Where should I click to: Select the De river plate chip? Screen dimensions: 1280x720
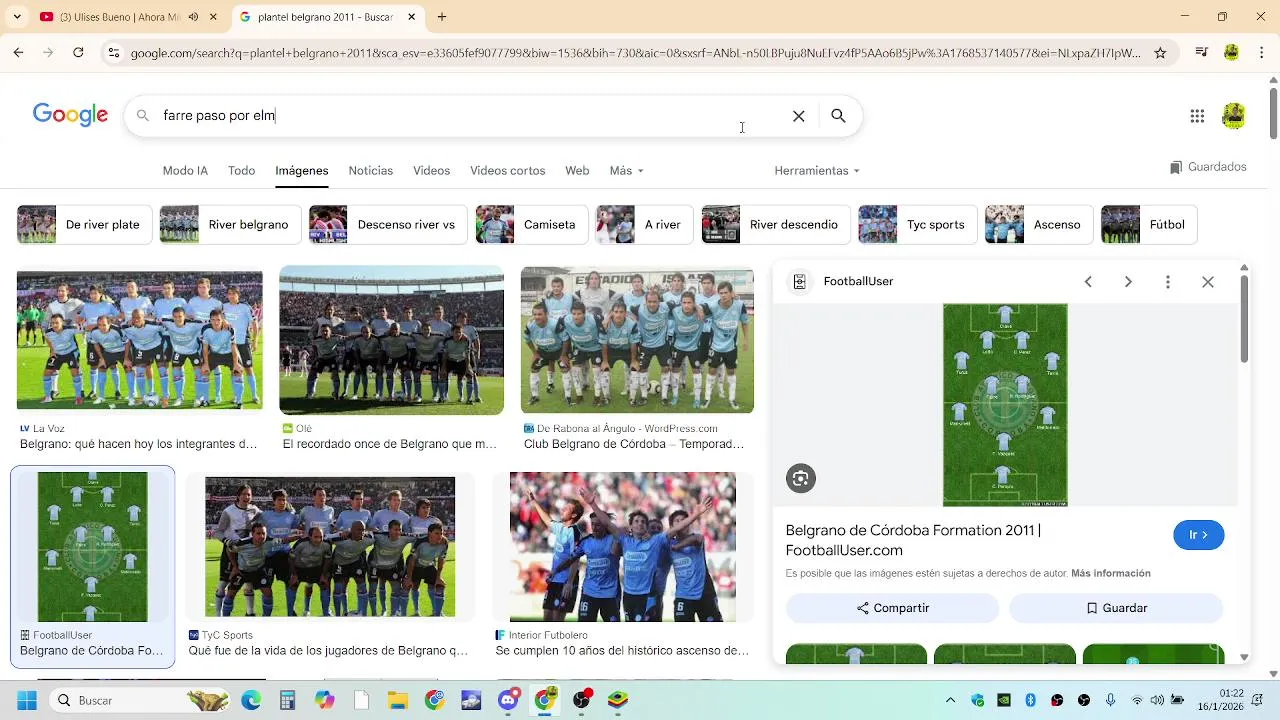pyautogui.click(x=84, y=225)
